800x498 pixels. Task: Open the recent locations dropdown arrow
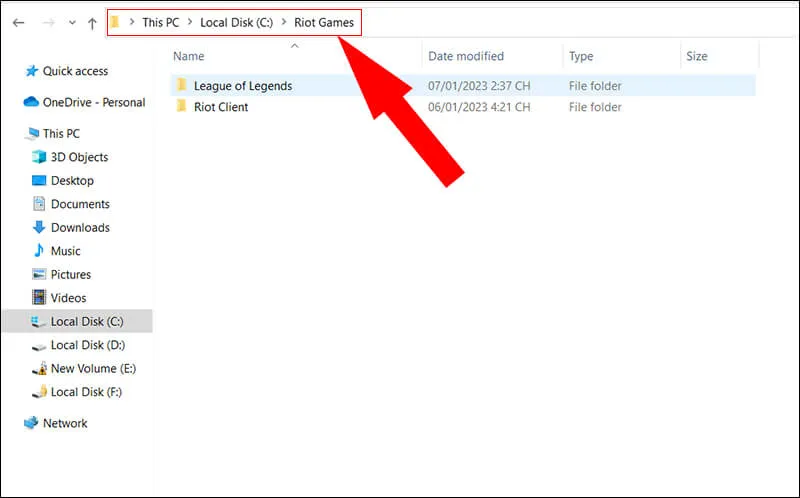(x=72, y=23)
